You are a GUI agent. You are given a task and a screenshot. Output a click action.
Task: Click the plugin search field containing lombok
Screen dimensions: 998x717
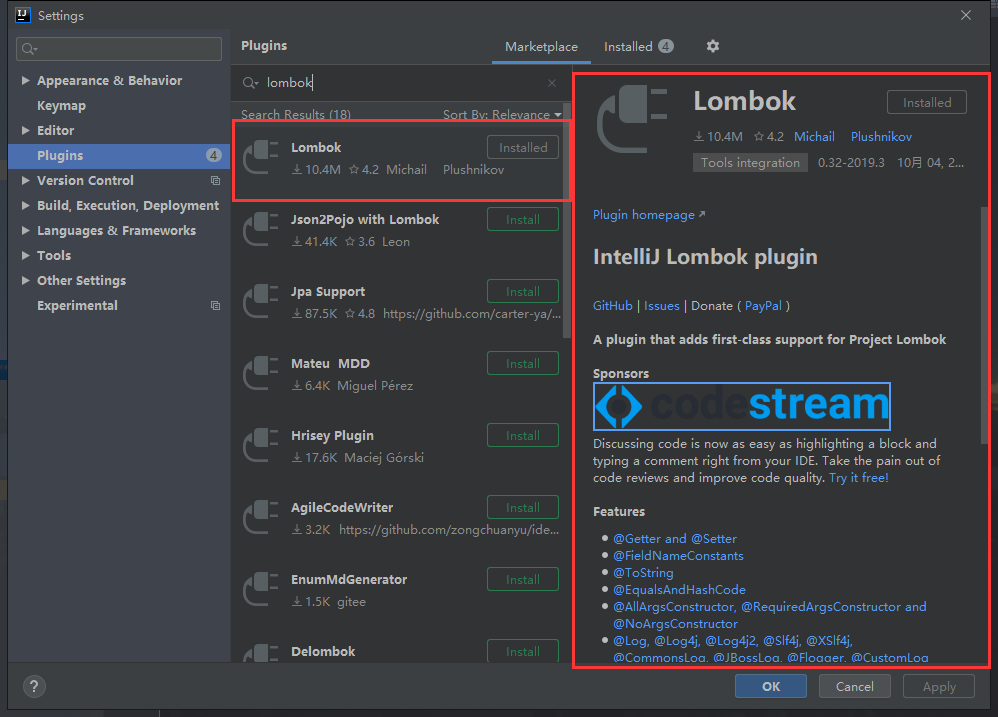[x=401, y=83]
